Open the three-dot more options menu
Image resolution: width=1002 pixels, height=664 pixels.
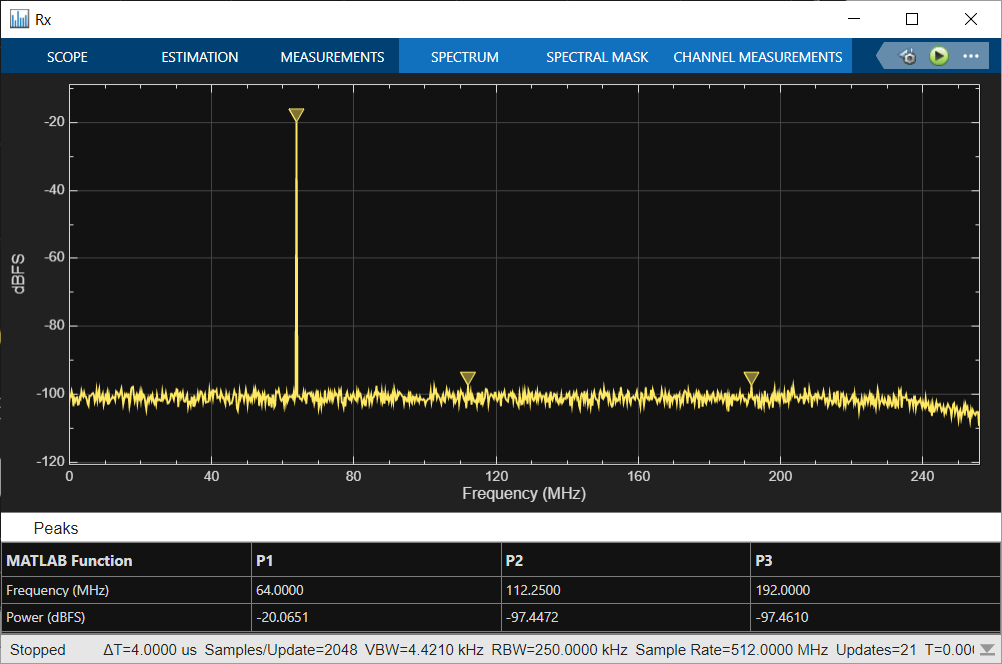970,56
